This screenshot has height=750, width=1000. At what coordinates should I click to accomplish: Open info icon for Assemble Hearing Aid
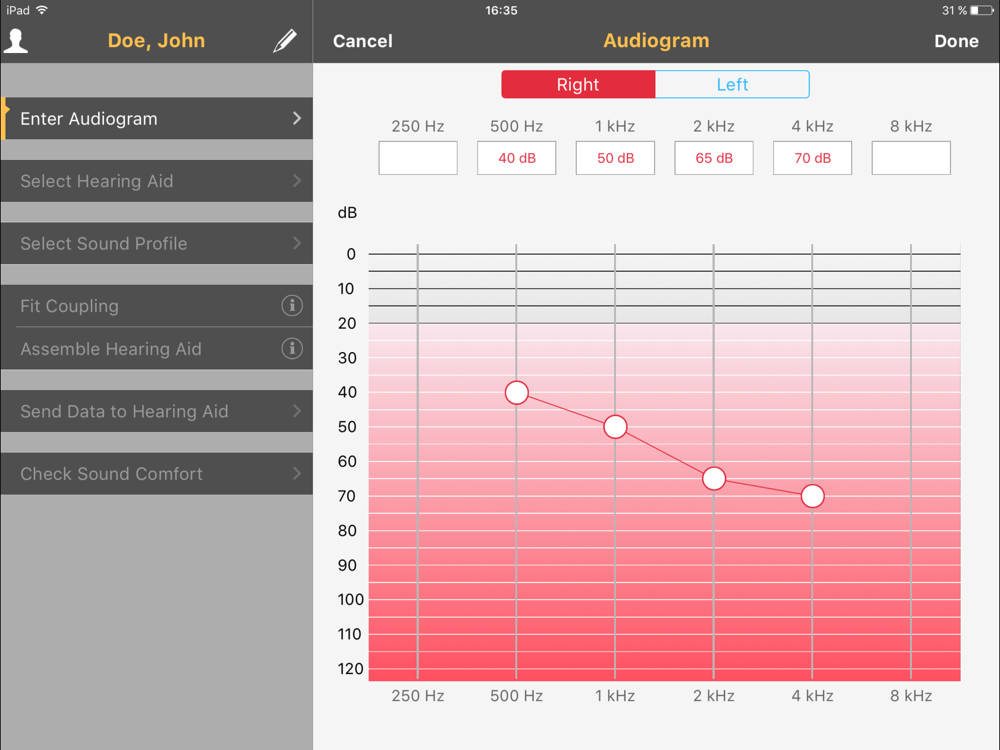(x=292, y=348)
